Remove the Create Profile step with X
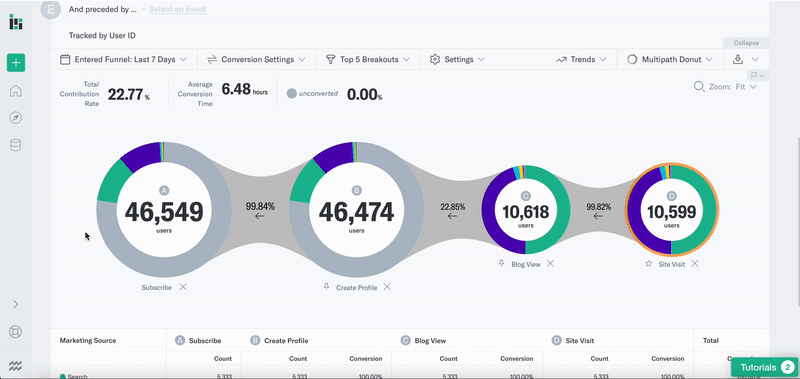Viewport: 800px width, 379px height. (387, 287)
